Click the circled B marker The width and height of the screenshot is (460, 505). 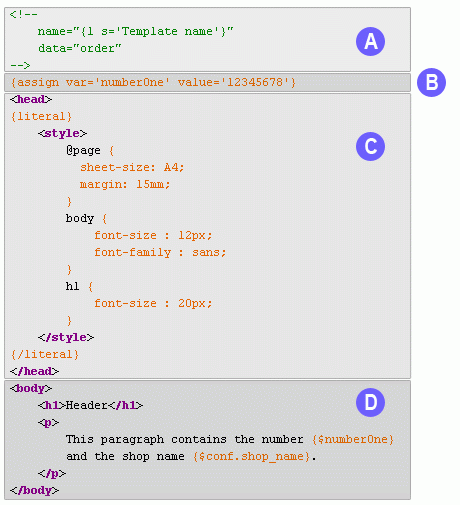(431, 82)
